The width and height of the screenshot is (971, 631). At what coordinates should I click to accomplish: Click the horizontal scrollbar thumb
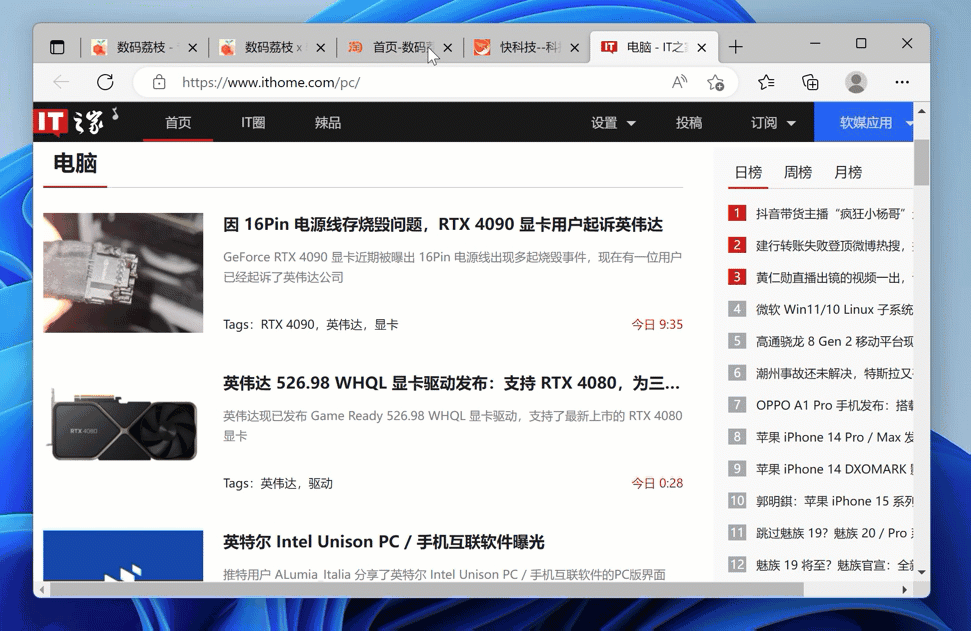pos(427,590)
